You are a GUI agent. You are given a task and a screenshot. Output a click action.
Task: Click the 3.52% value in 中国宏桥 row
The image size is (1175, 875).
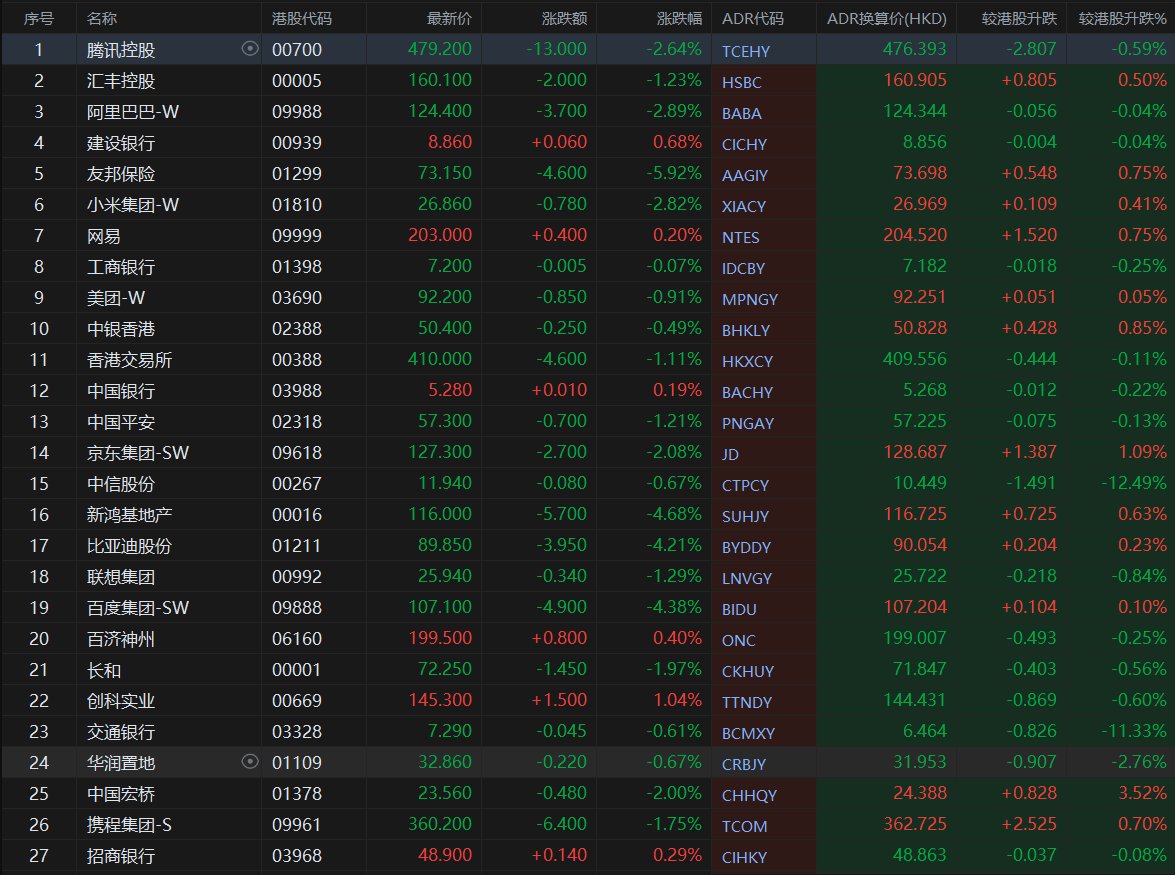pyautogui.click(x=1143, y=793)
